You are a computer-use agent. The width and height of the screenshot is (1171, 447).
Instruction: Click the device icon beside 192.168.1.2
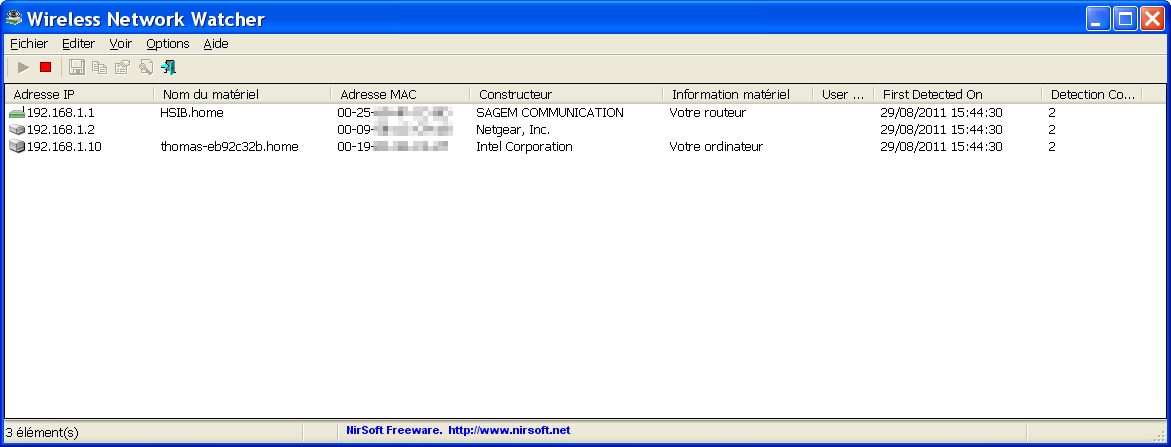coord(17,130)
